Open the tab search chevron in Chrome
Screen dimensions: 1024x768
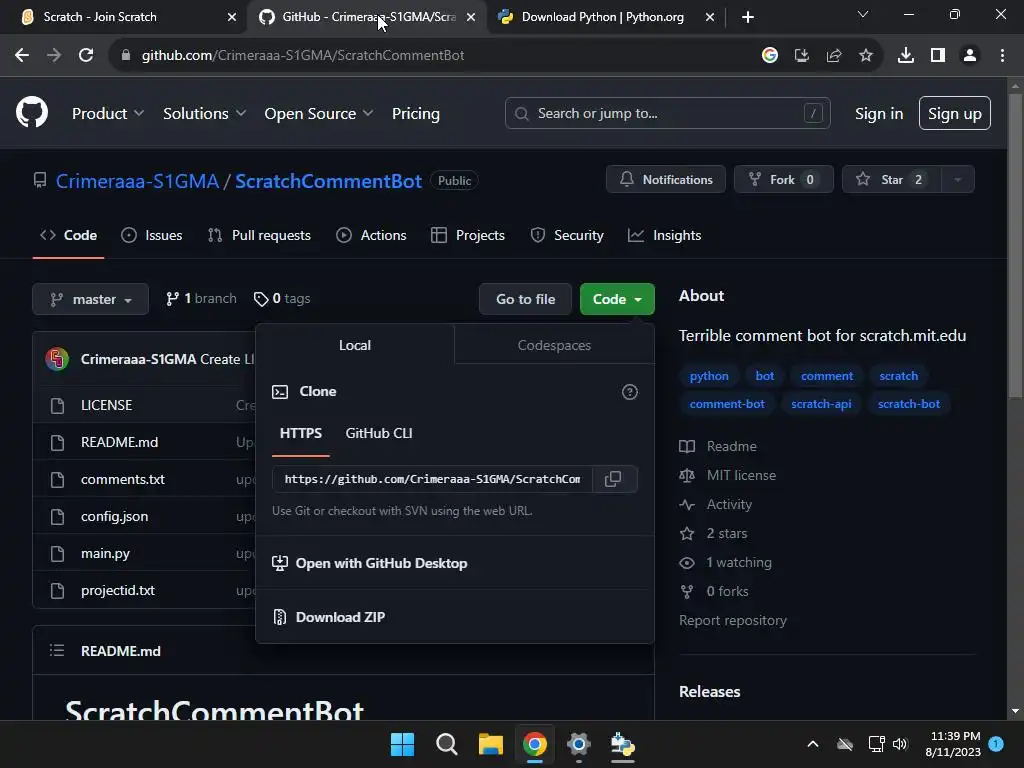(863, 14)
